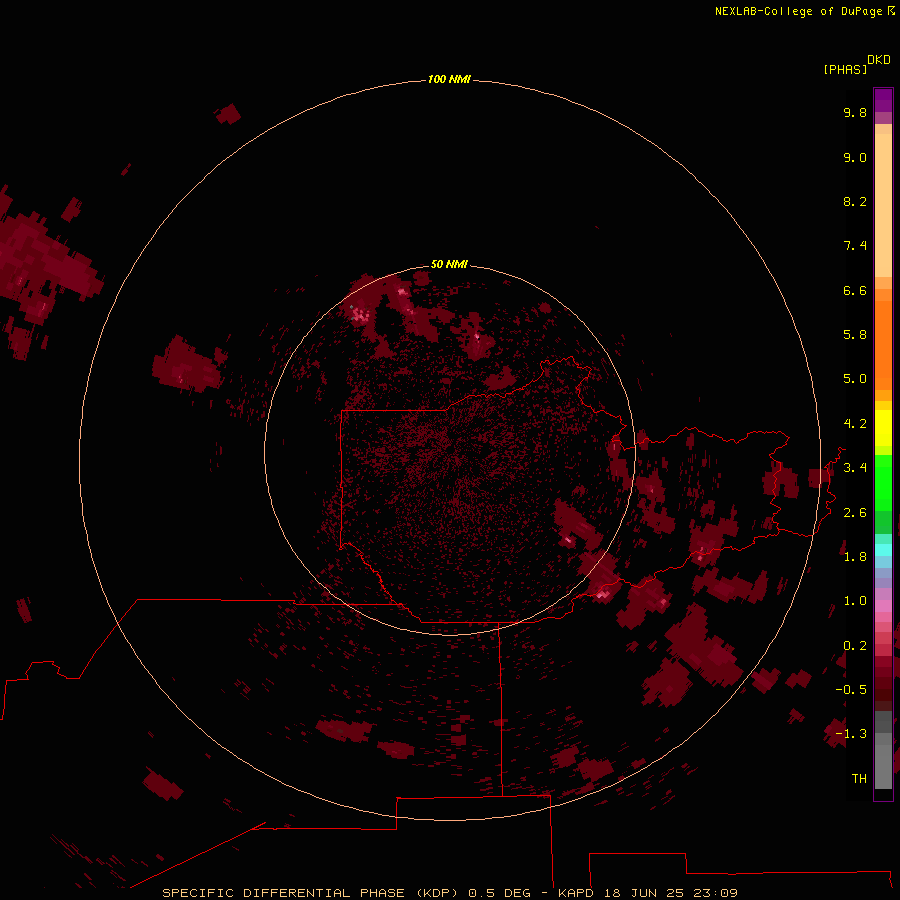Click the -0.5 value on the color scale
The image size is (900, 900).
pyautogui.click(x=851, y=689)
